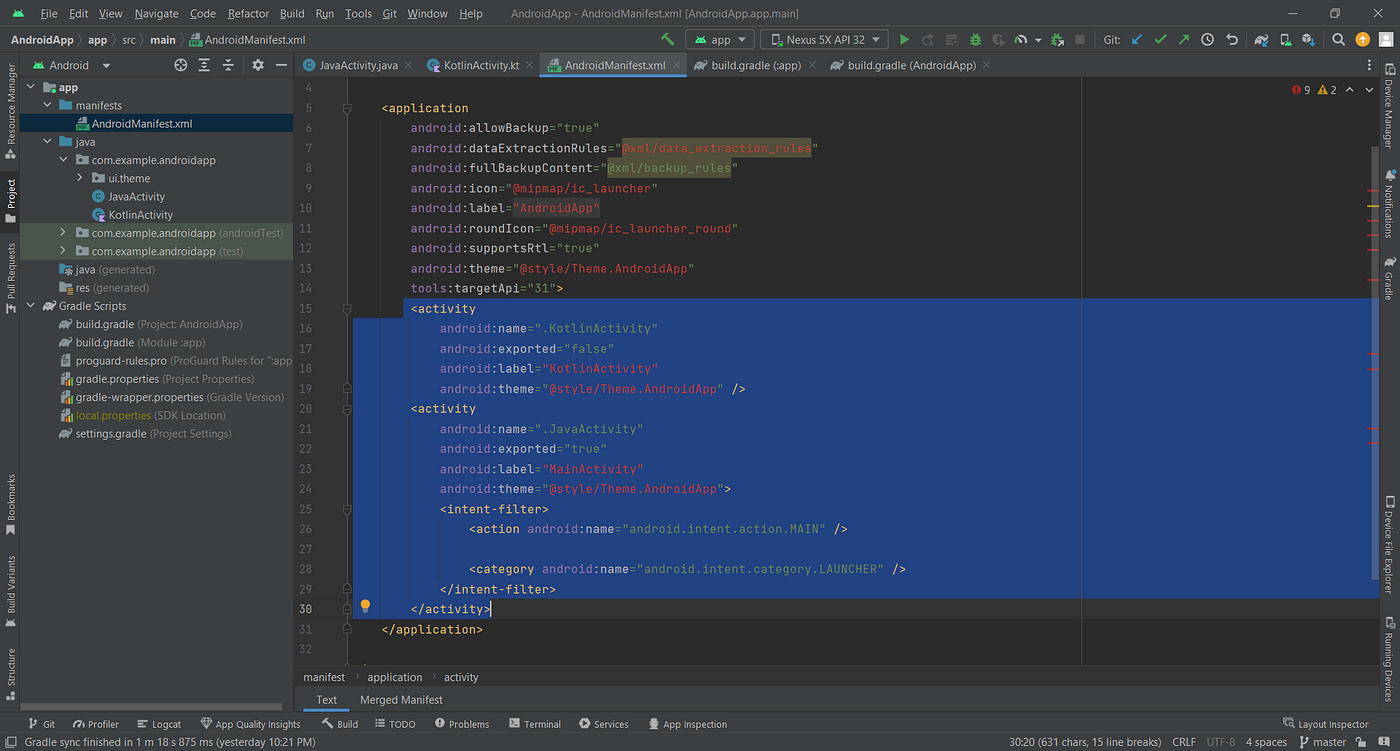Push commits using the green arrow icon

tap(1183, 39)
